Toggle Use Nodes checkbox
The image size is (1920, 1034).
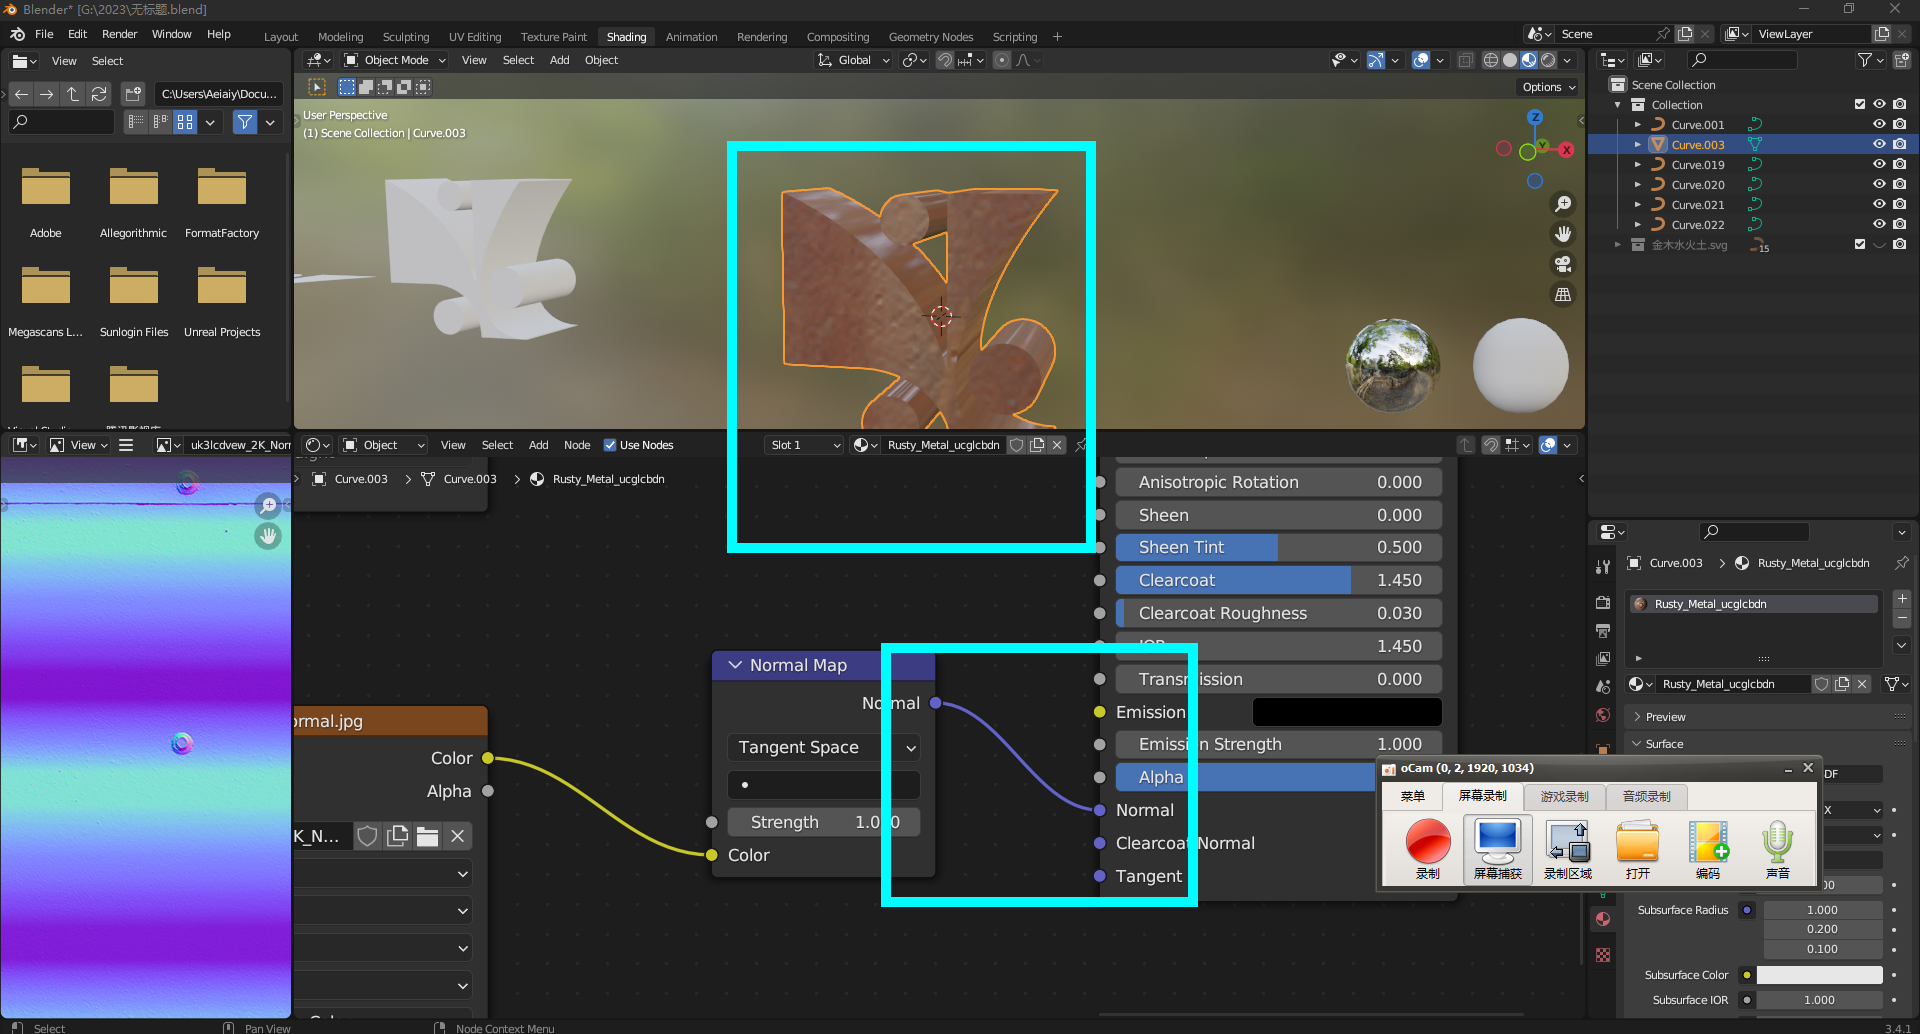pos(610,445)
